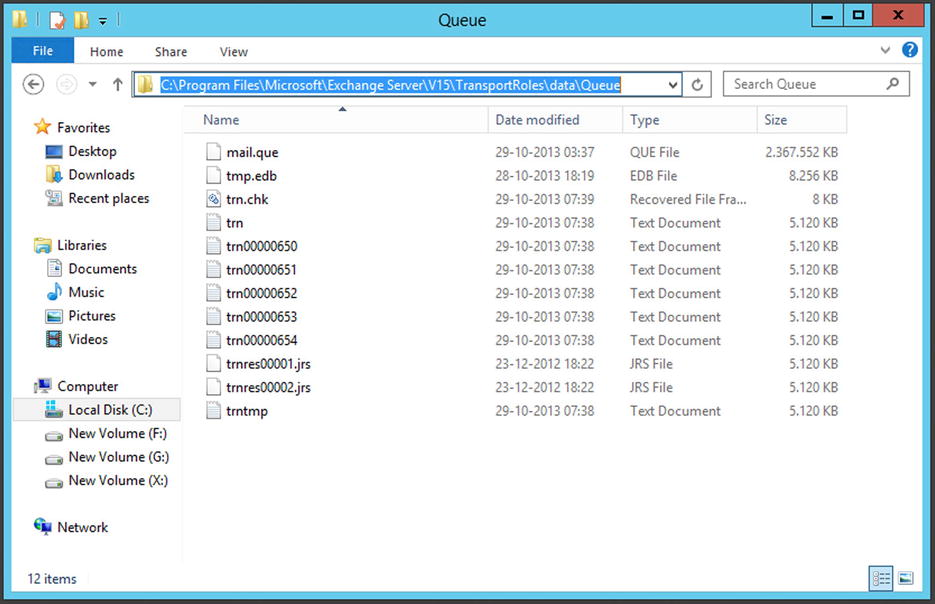Select file trn00000650
Screen dimensions: 935x604
[x=261, y=246]
